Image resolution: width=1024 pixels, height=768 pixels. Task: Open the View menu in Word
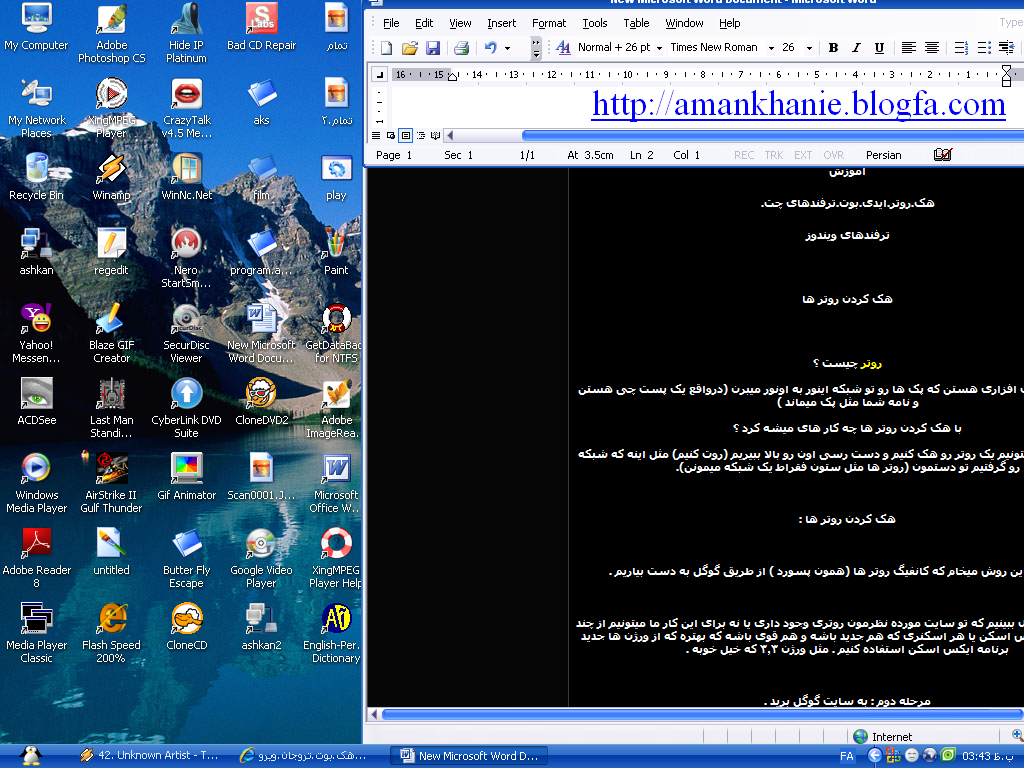460,24
